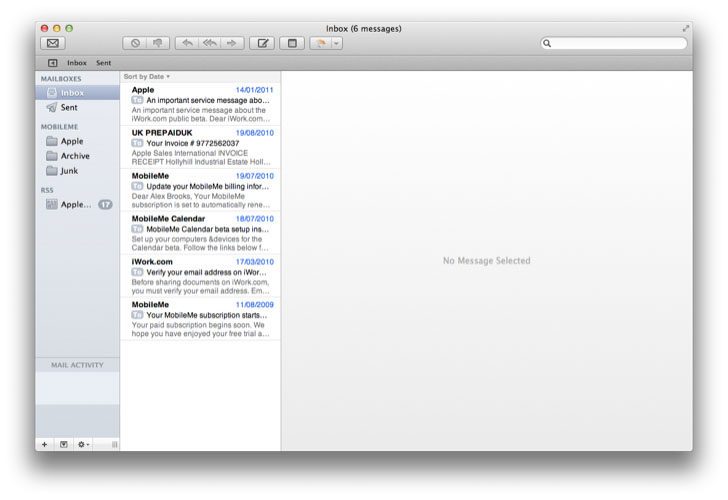Click the Flag message icon

click(x=321, y=43)
